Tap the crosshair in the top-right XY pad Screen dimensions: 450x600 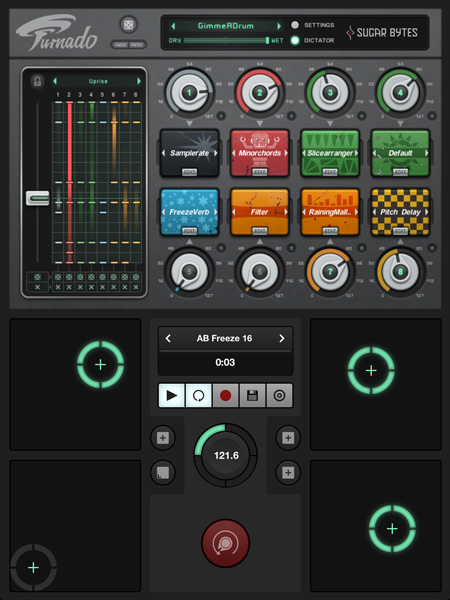tap(371, 370)
